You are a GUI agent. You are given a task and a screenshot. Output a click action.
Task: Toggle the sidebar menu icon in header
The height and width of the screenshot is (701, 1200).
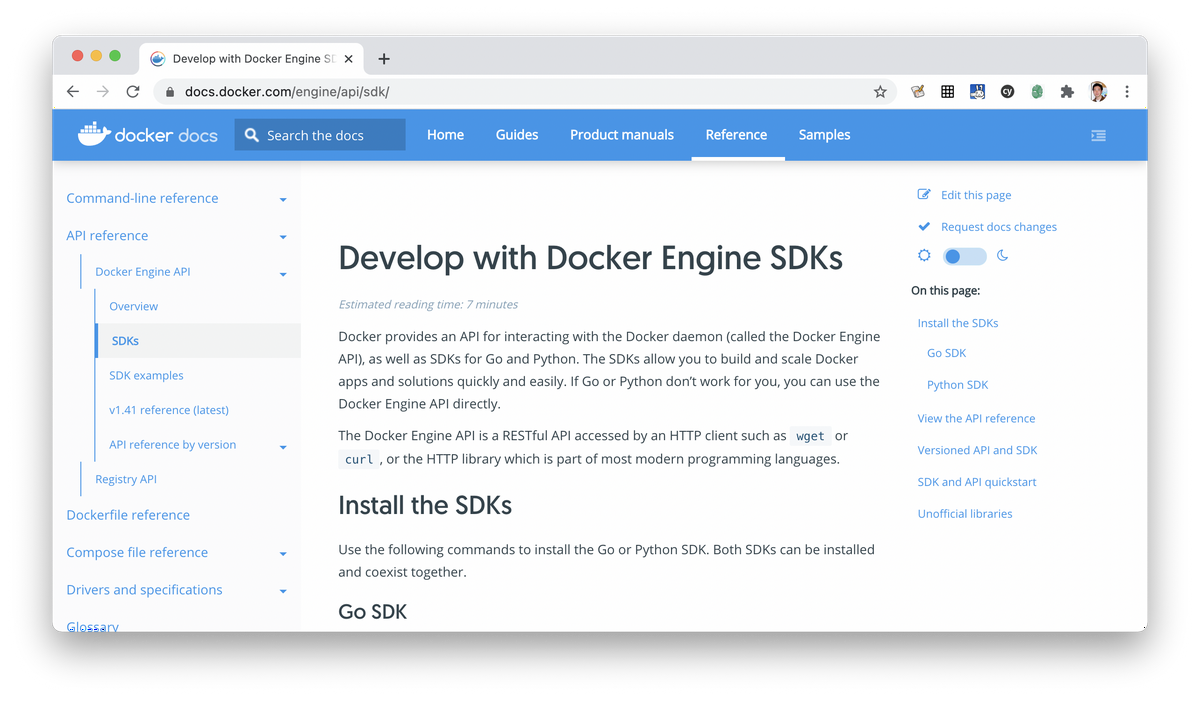(1099, 135)
